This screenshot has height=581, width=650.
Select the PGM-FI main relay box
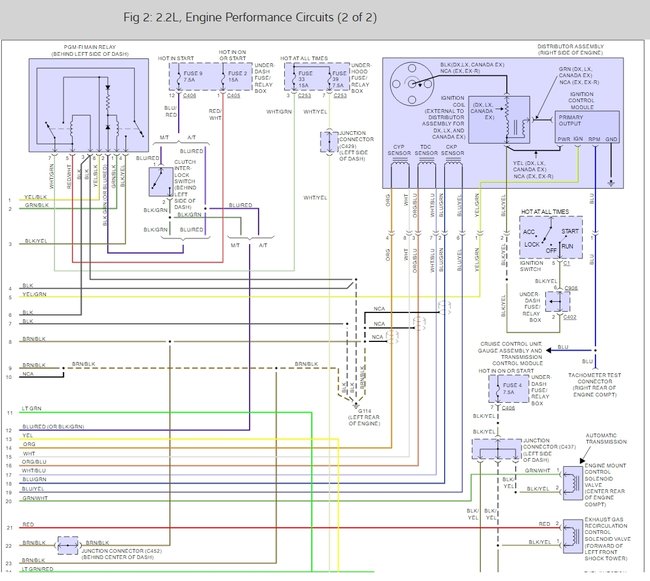point(89,105)
